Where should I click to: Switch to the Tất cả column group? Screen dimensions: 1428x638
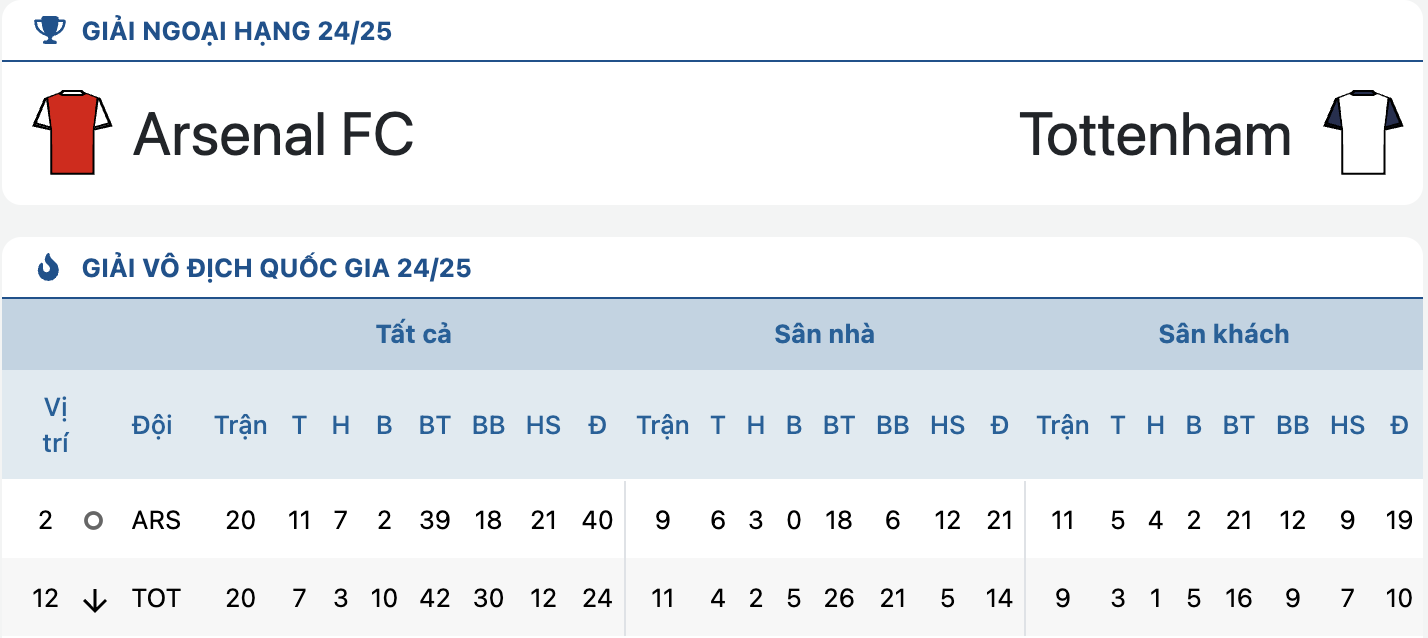point(414,334)
